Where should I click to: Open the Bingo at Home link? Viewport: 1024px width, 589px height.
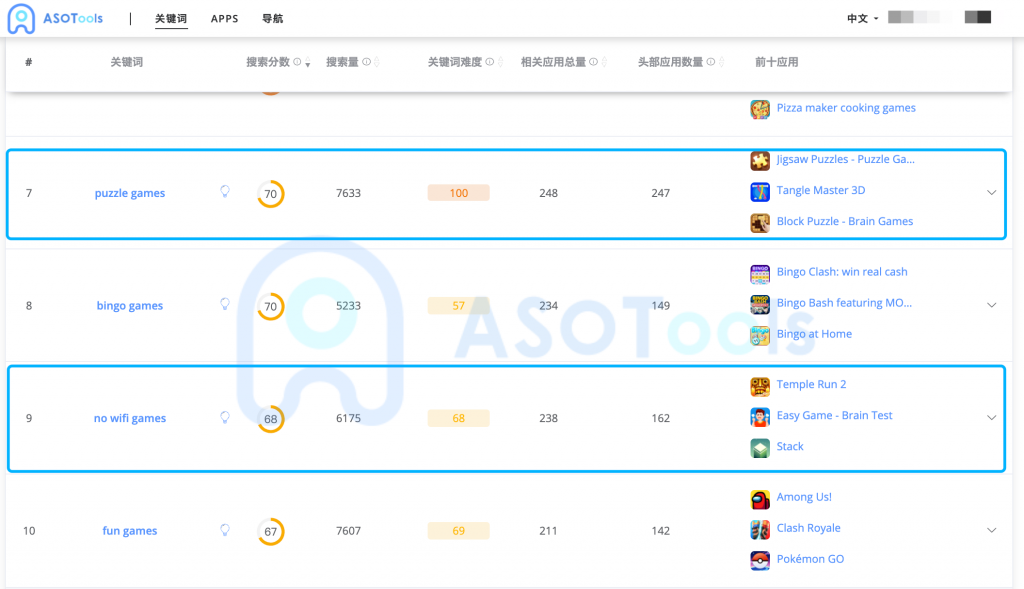coord(814,334)
